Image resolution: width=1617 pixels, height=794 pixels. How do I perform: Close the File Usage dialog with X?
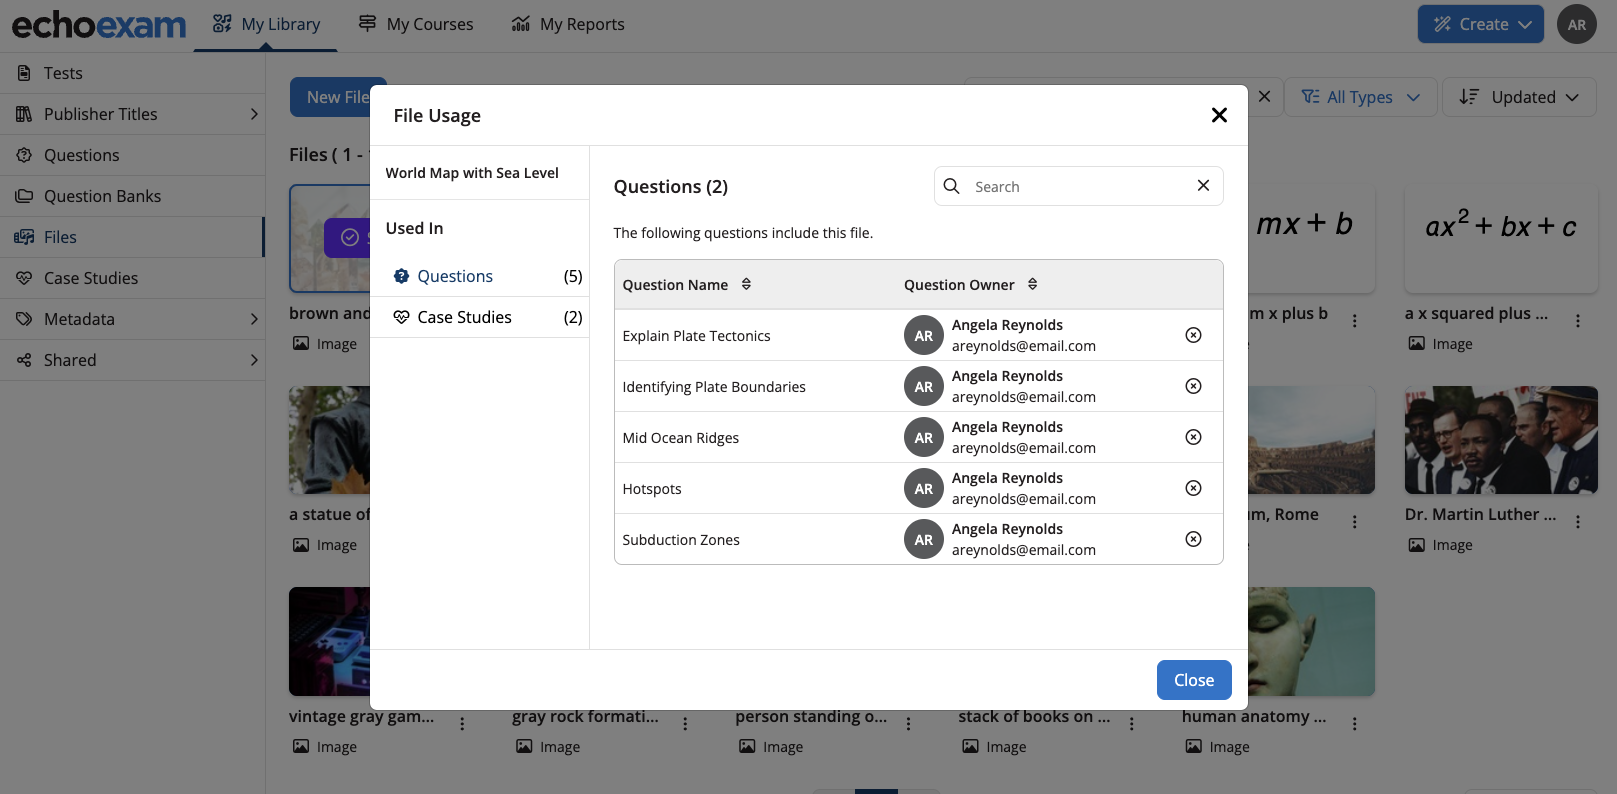(1219, 115)
